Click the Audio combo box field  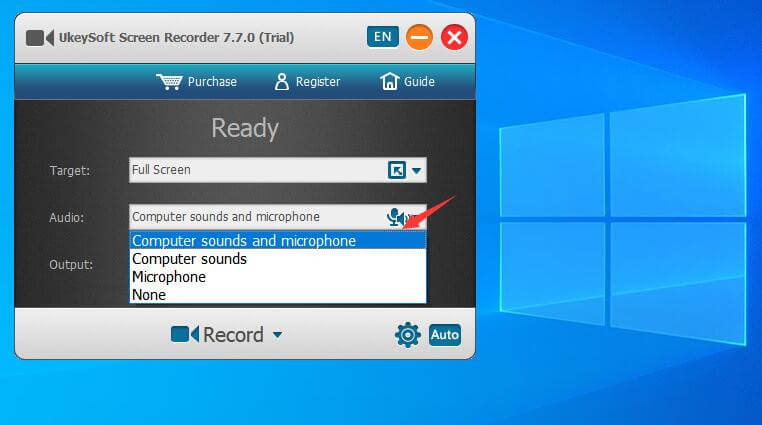coord(277,217)
